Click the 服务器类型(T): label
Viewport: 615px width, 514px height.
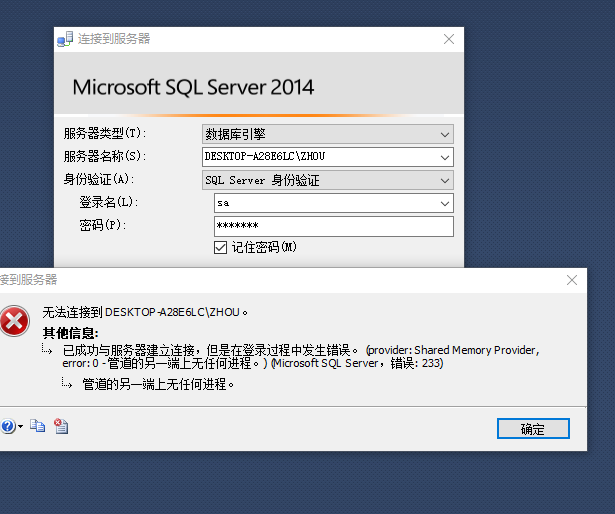105,133
